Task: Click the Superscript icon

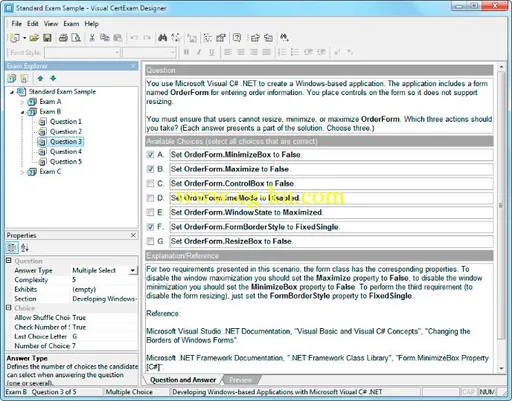Action: coord(337,52)
